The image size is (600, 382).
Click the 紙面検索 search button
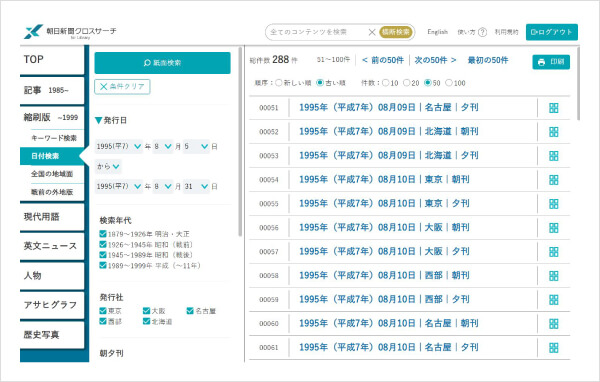coord(162,63)
